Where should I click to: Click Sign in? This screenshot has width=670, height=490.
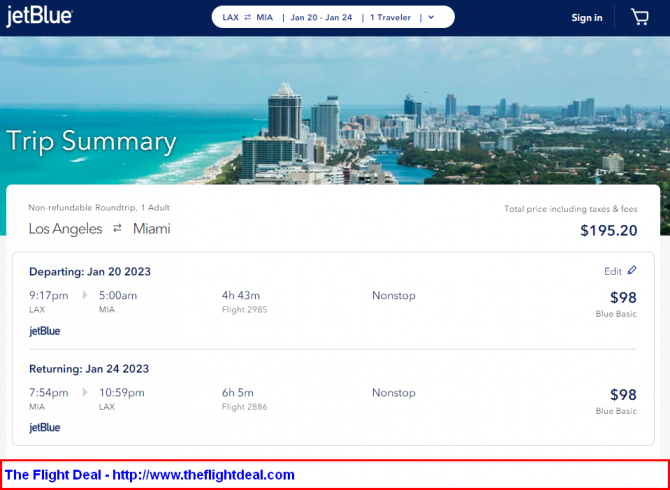pos(587,18)
